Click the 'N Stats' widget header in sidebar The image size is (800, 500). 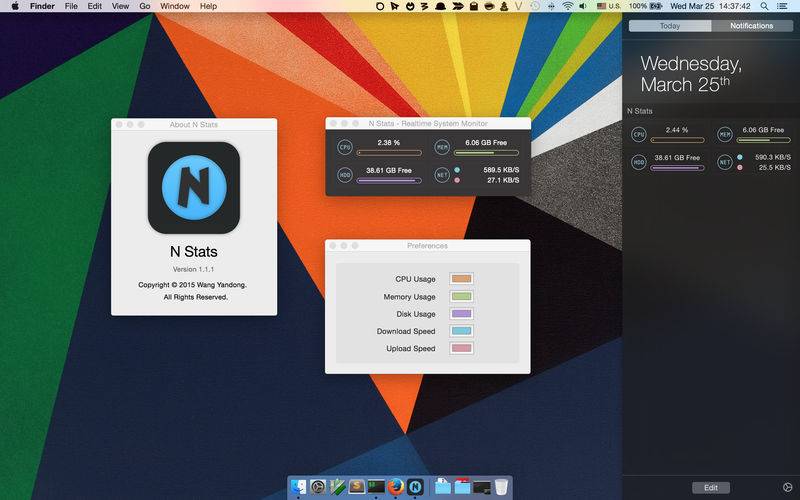(640, 111)
